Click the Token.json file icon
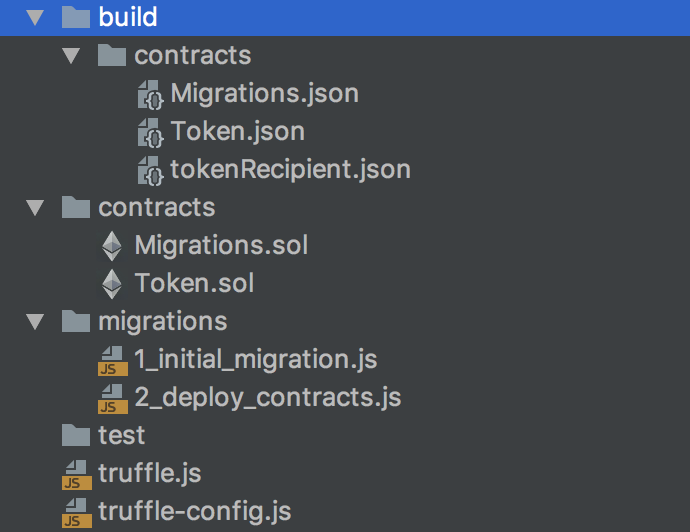 coord(150,133)
